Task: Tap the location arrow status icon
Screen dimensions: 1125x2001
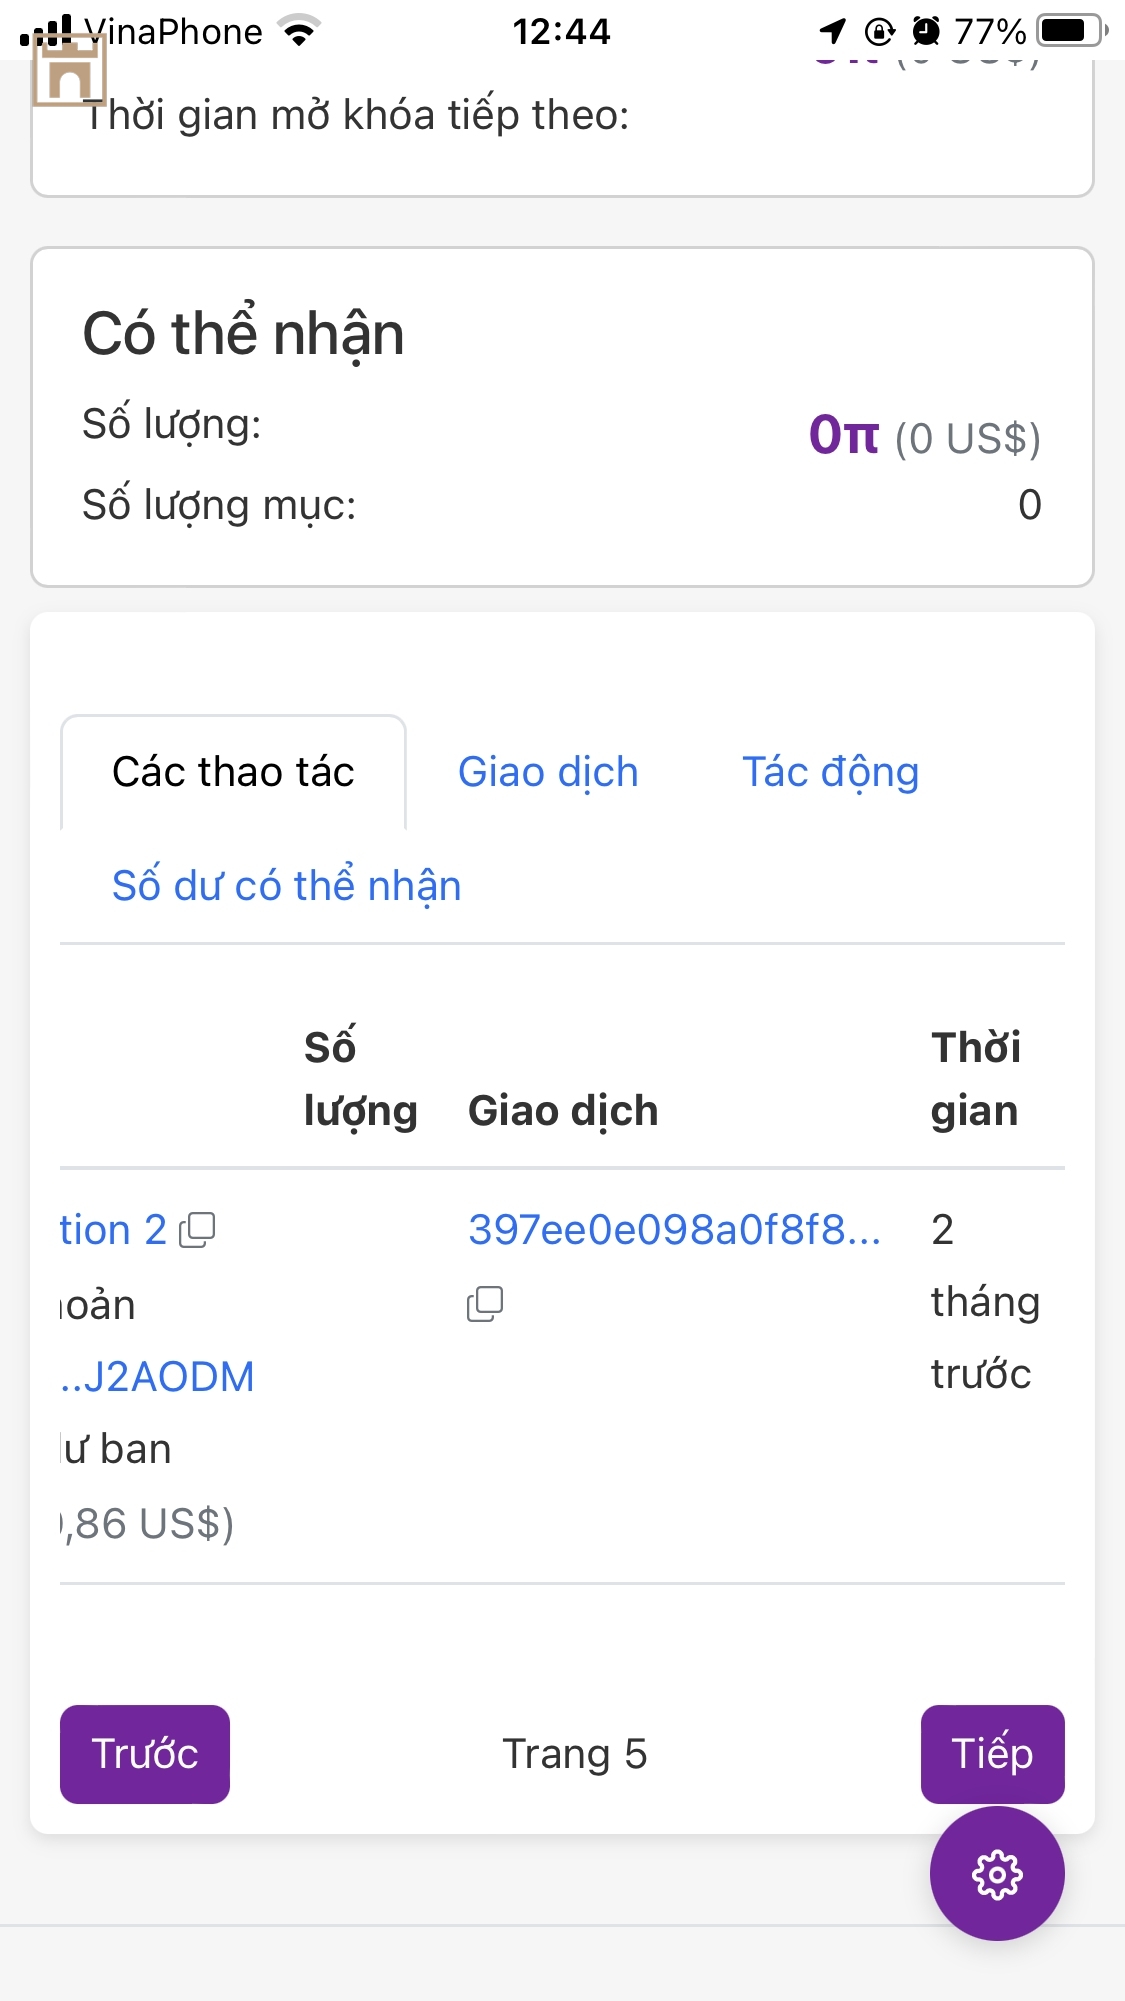Action: click(832, 32)
